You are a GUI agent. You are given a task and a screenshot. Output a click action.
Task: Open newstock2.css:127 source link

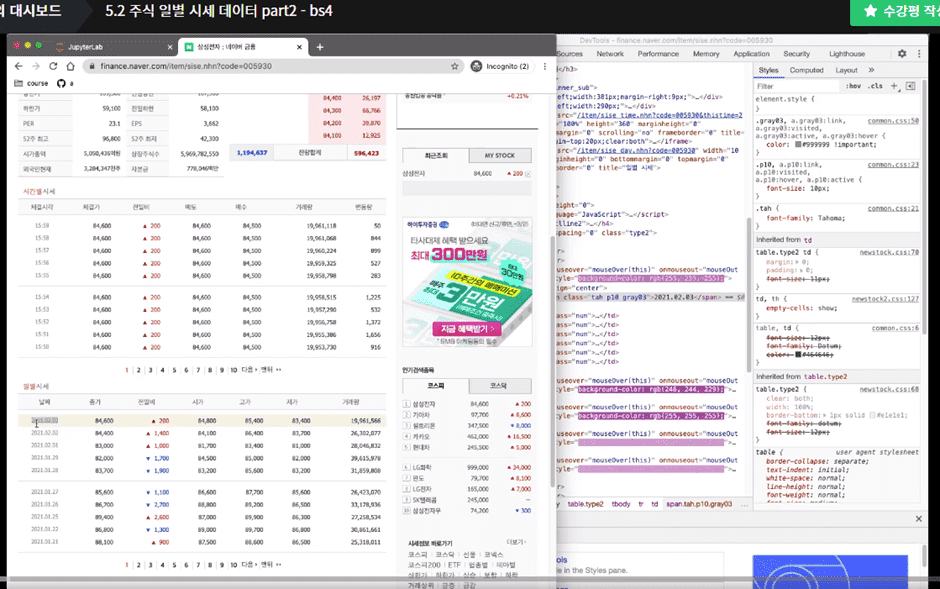click(x=885, y=298)
